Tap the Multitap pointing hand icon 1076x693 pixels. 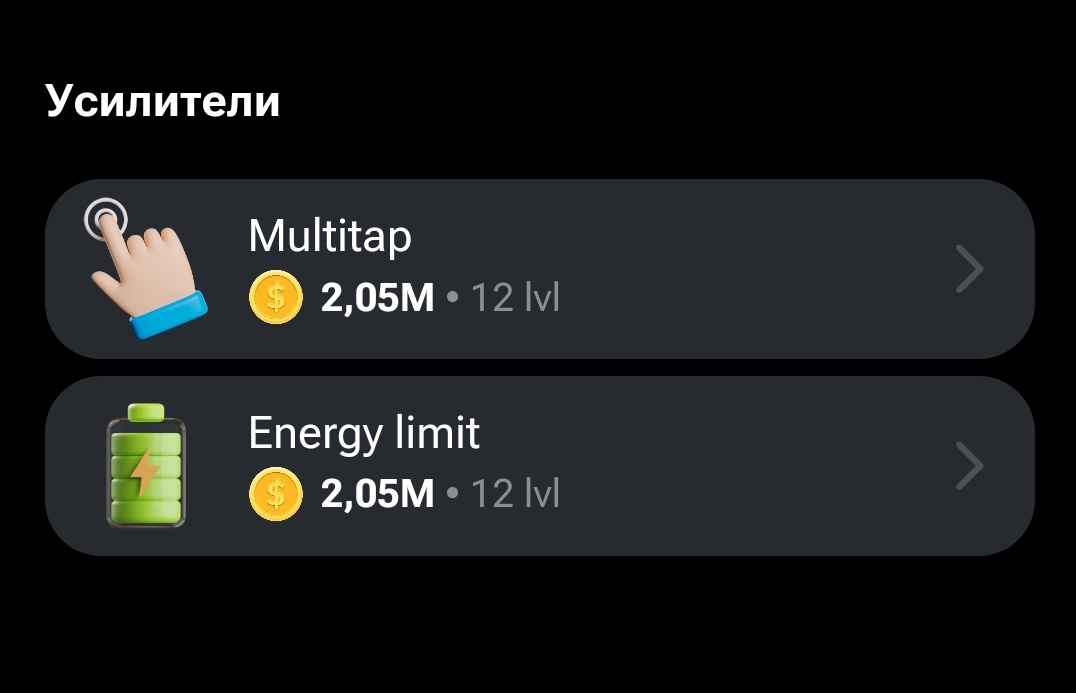click(x=145, y=268)
